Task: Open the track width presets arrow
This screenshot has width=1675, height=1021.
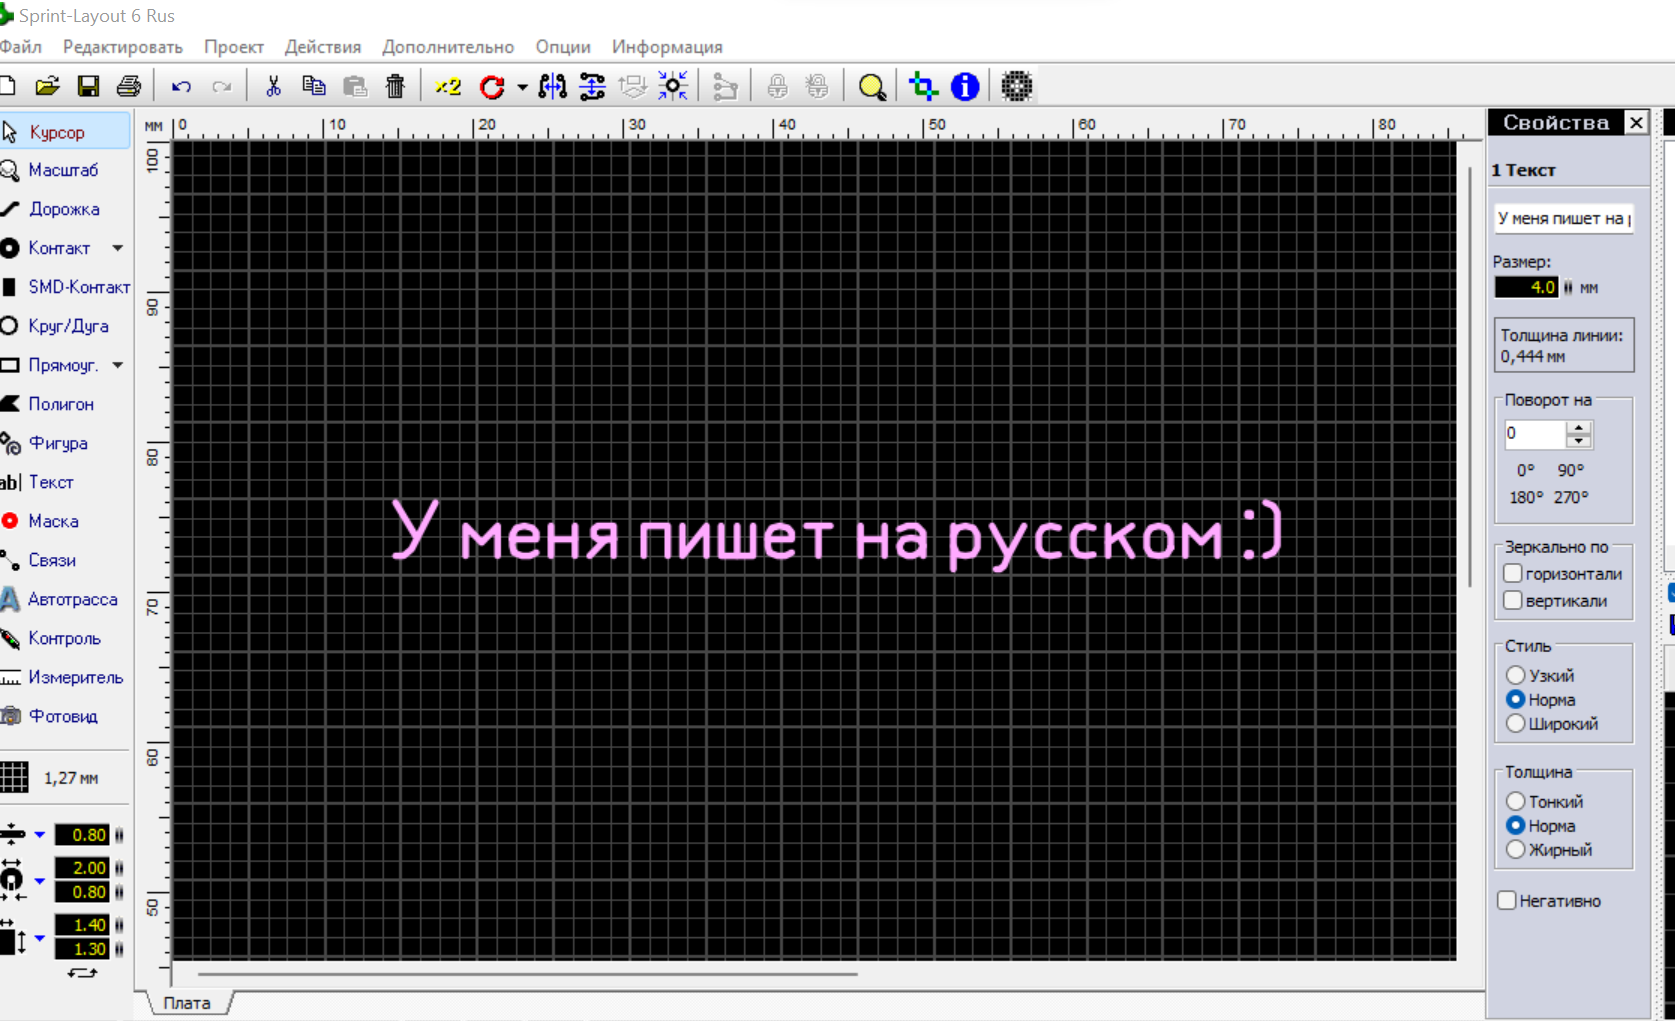Action: coord(40,834)
